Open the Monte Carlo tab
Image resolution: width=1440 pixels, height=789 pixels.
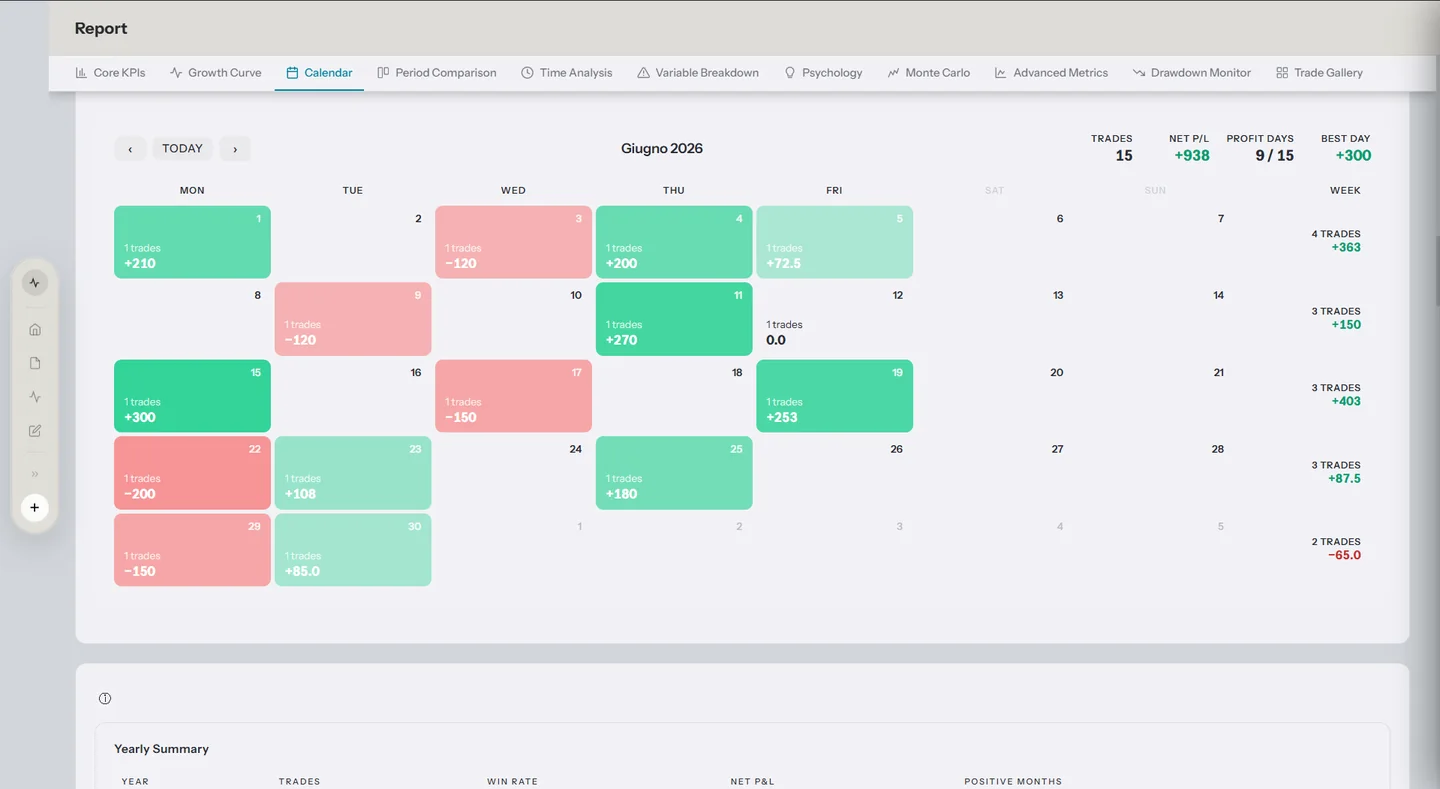(929, 73)
